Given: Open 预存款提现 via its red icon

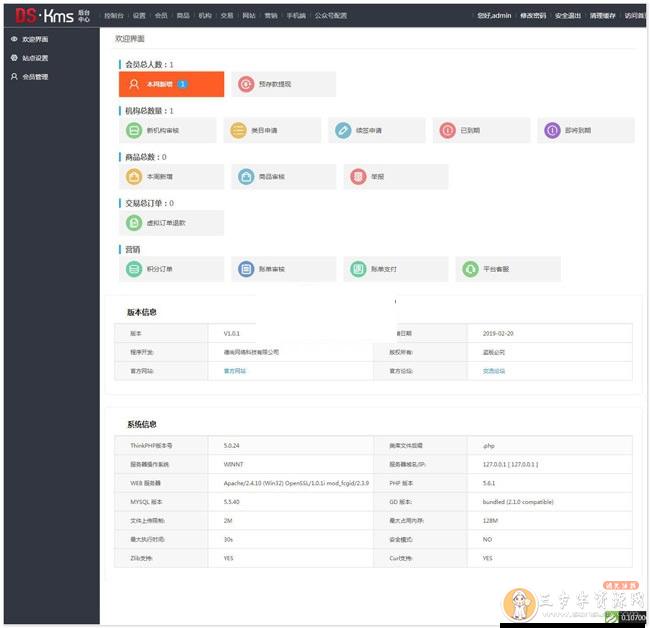Looking at the screenshot, I should point(246,85).
